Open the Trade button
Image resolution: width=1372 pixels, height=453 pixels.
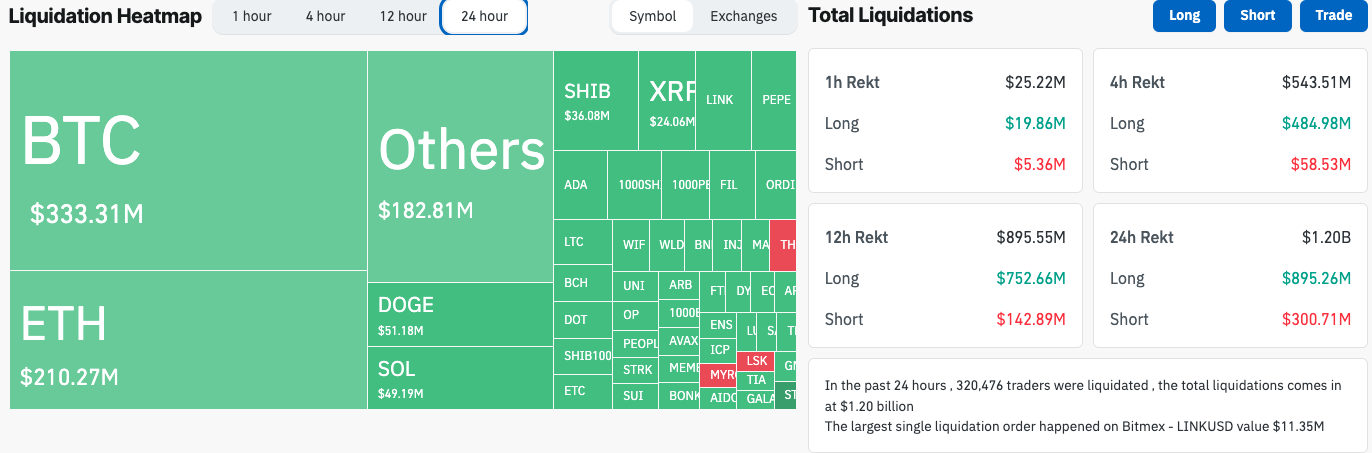[x=1333, y=16]
